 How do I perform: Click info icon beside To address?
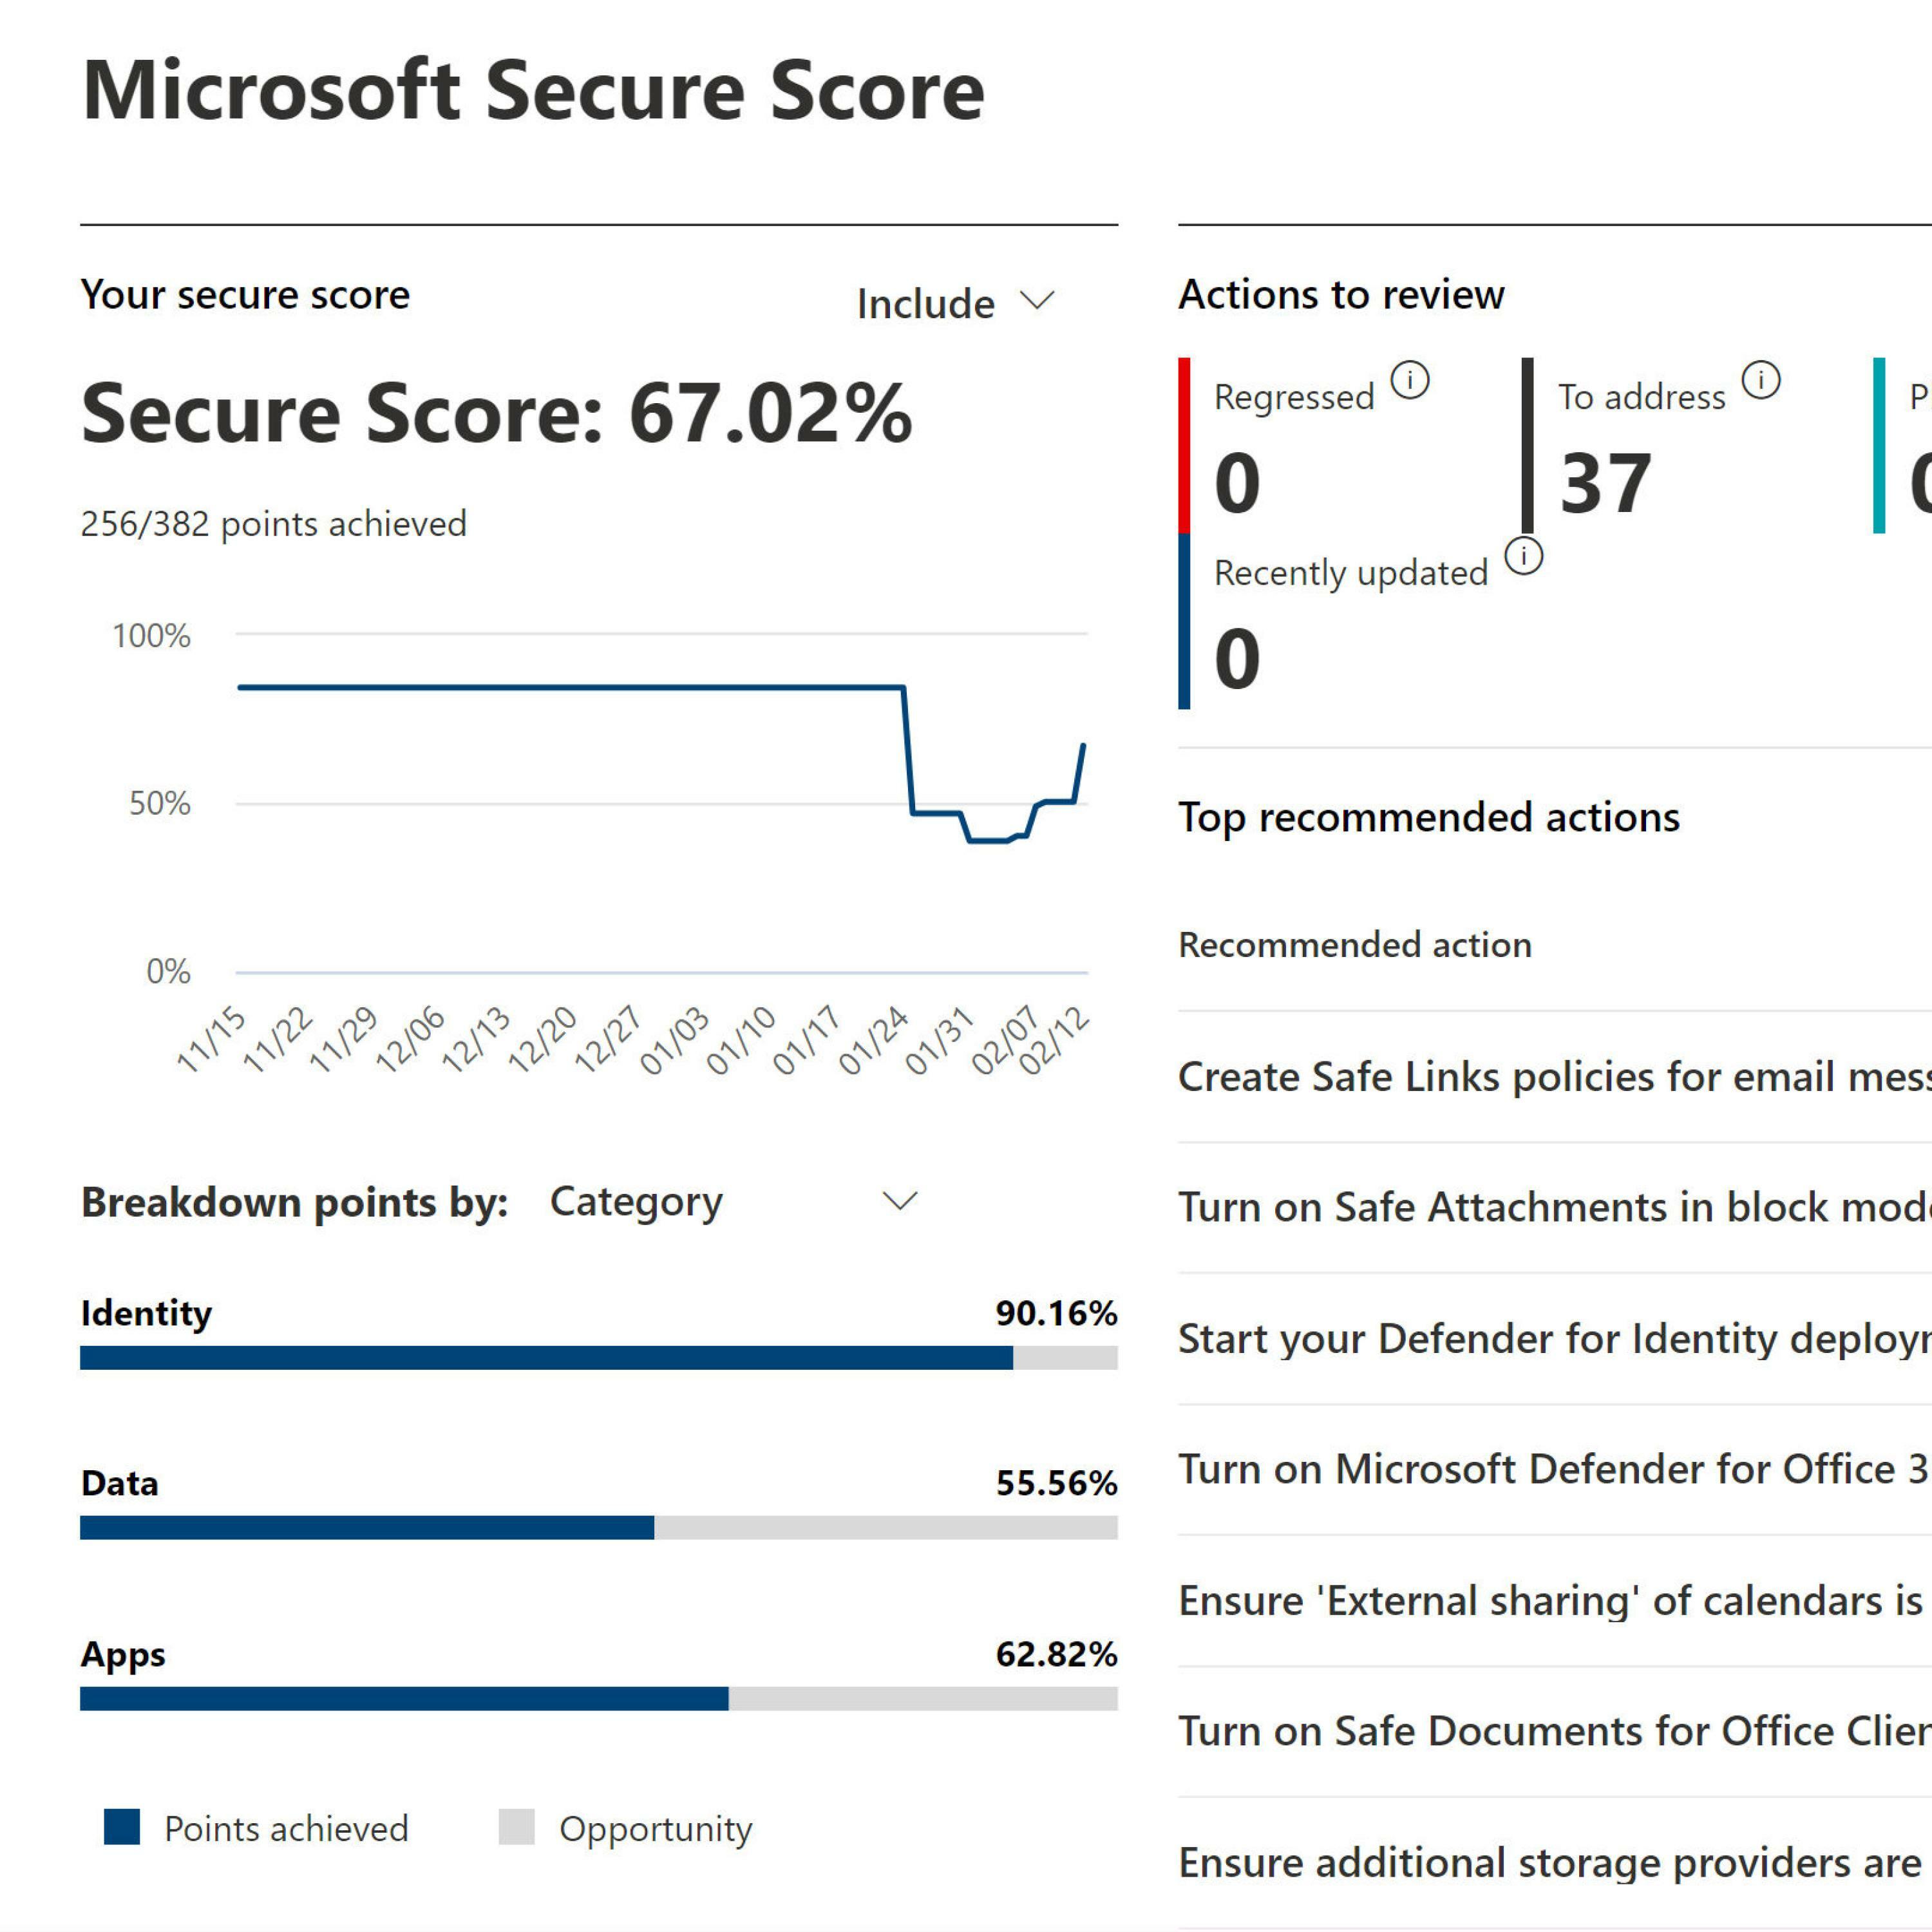click(x=1761, y=380)
